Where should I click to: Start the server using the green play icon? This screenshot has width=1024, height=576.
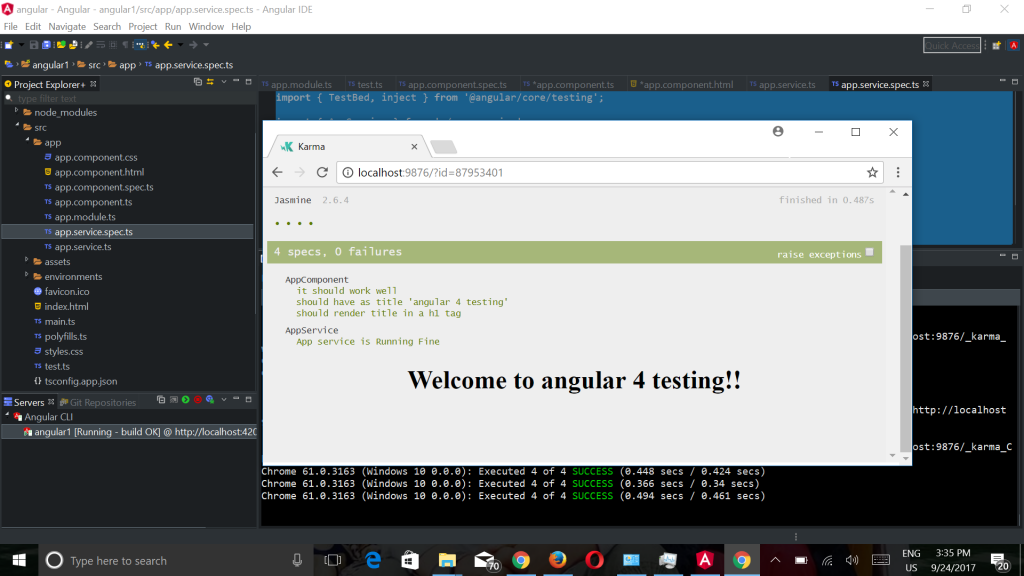pyautogui.click(x=186, y=400)
